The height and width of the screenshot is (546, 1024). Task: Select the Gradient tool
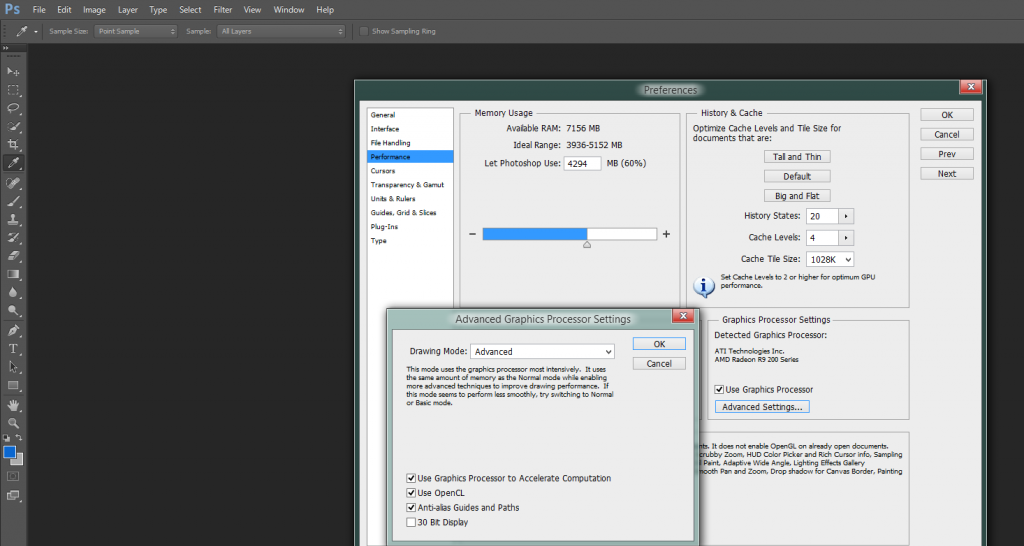[13, 274]
